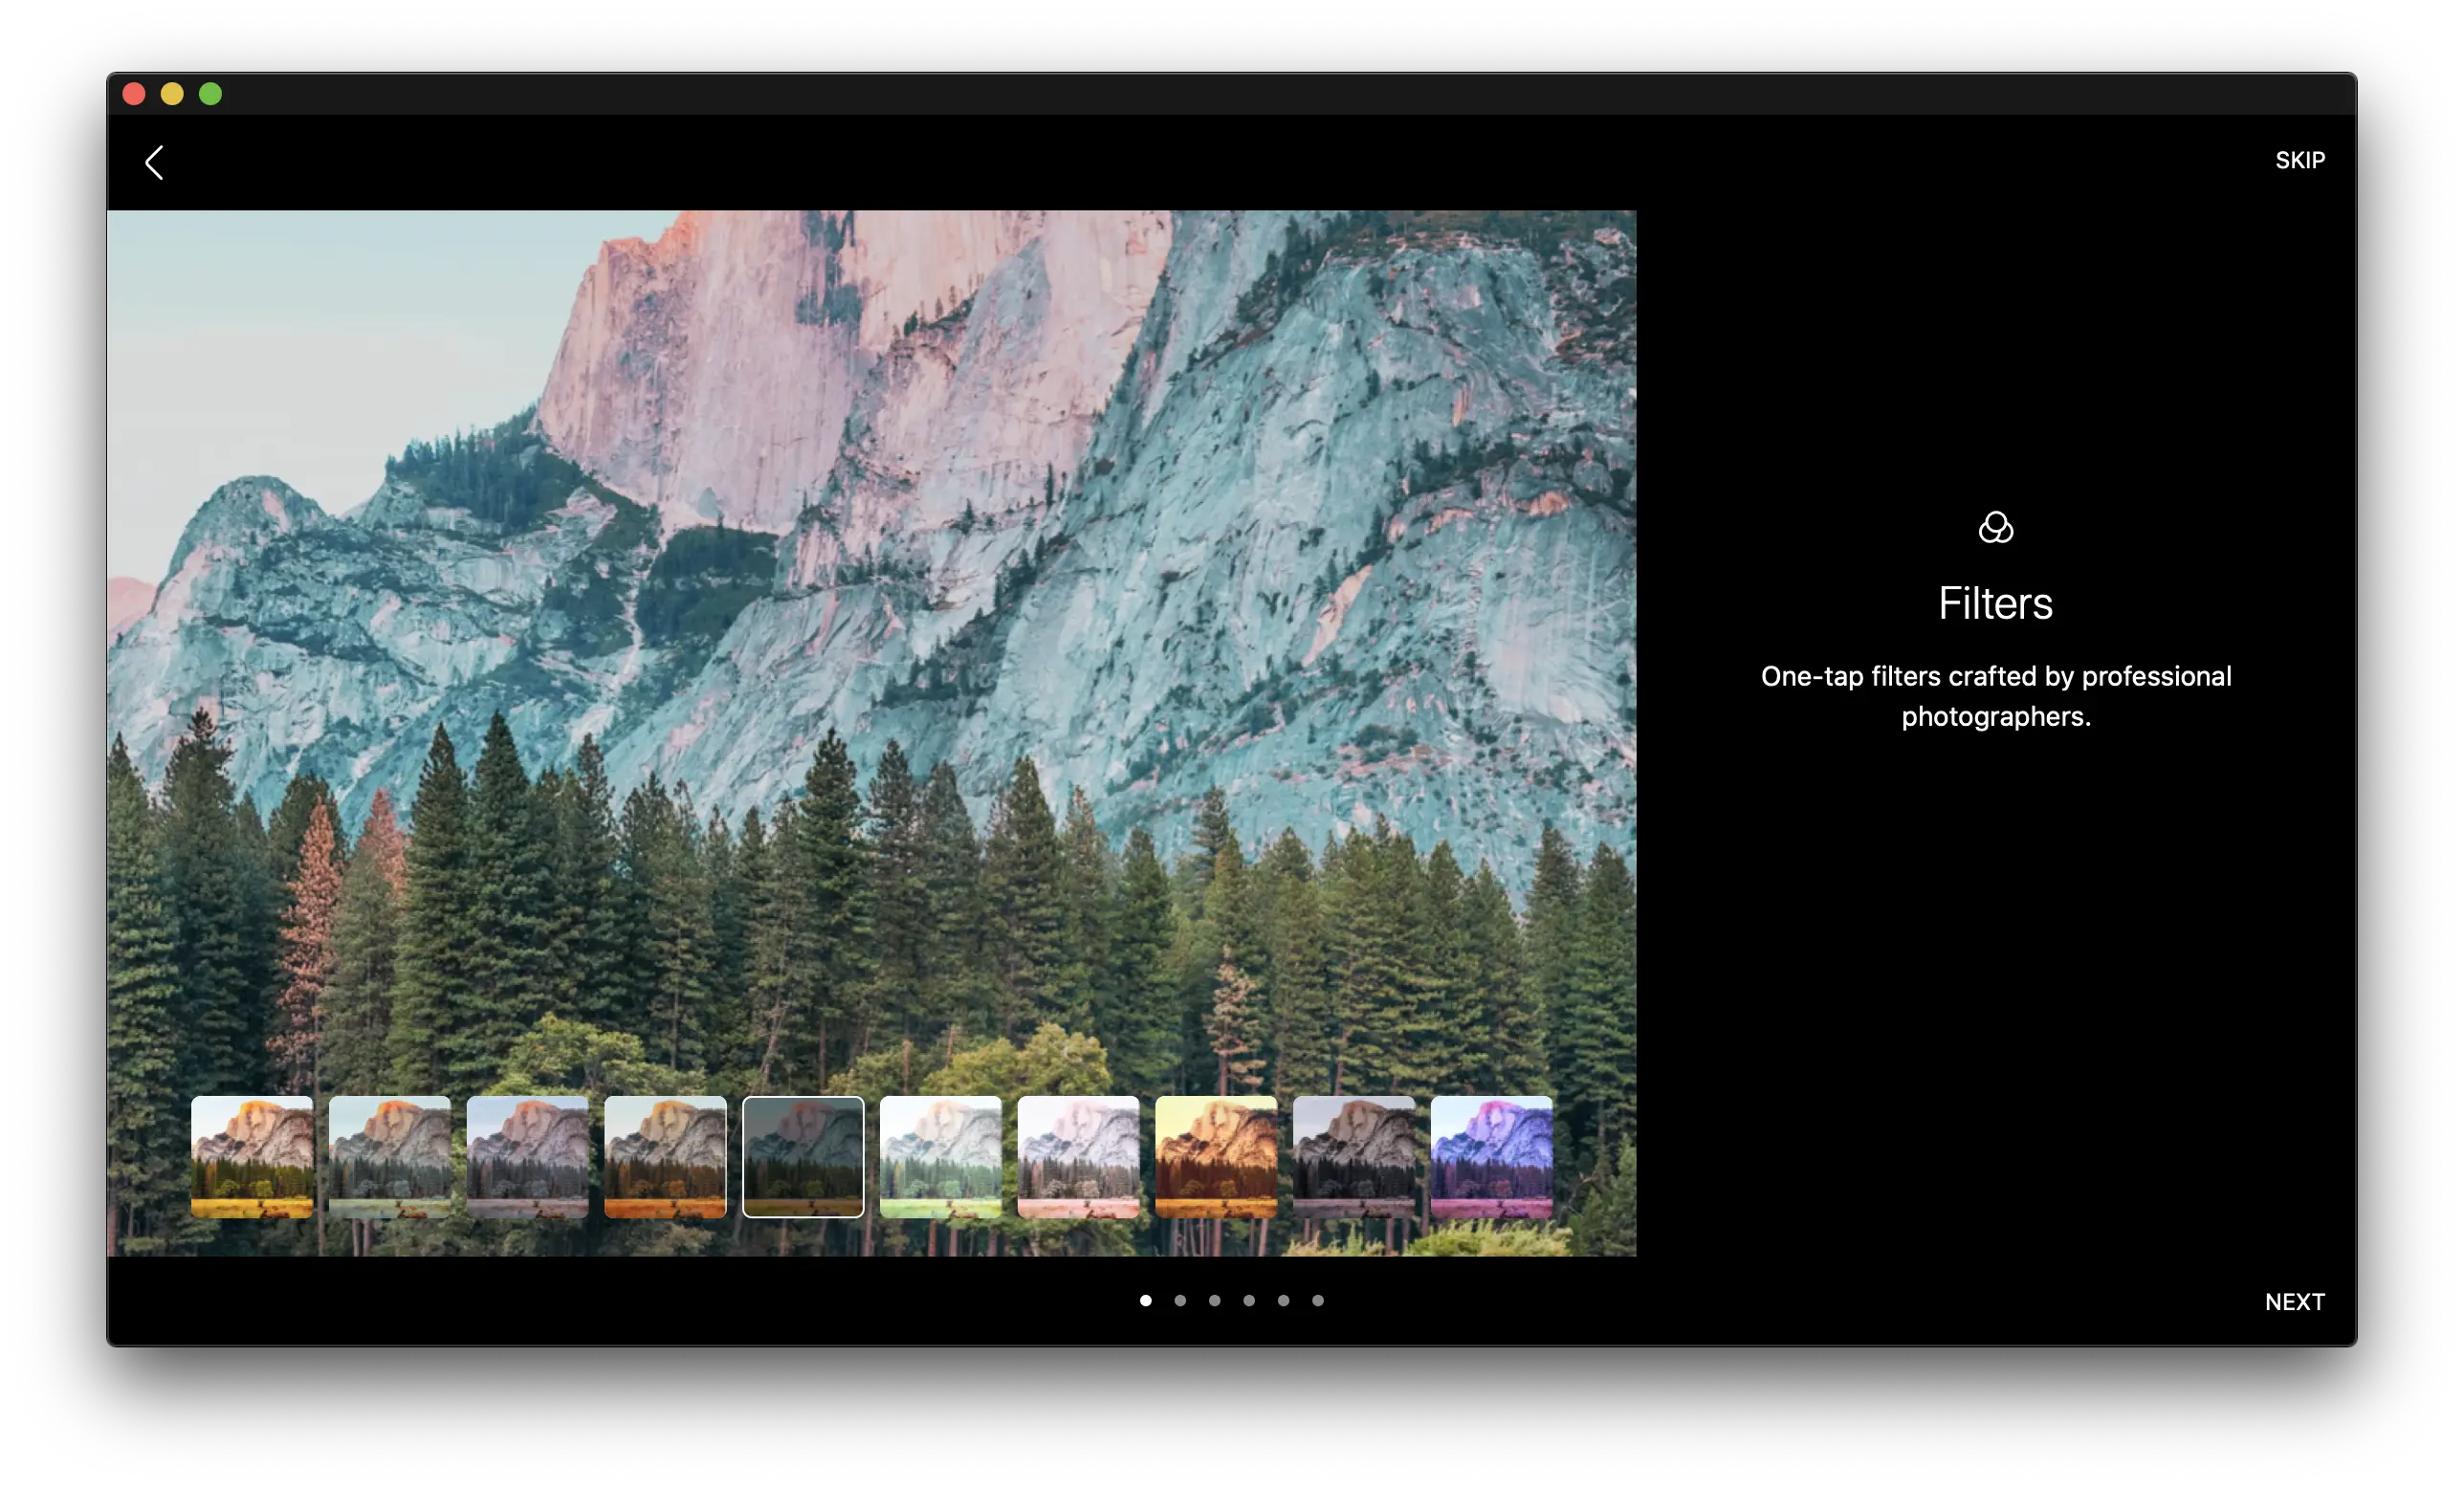Jump to the second page dot

pos(1180,1300)
